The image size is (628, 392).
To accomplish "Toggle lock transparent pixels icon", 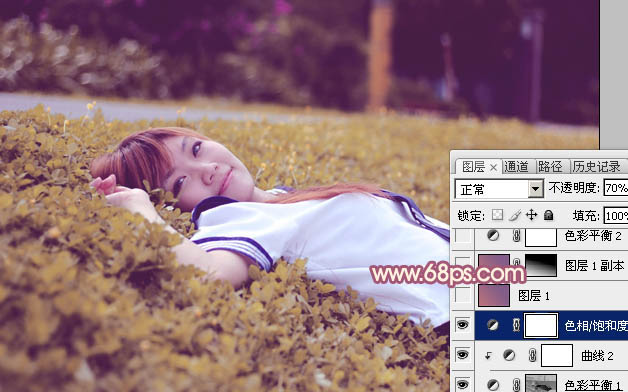I will (x=497, y=215).
